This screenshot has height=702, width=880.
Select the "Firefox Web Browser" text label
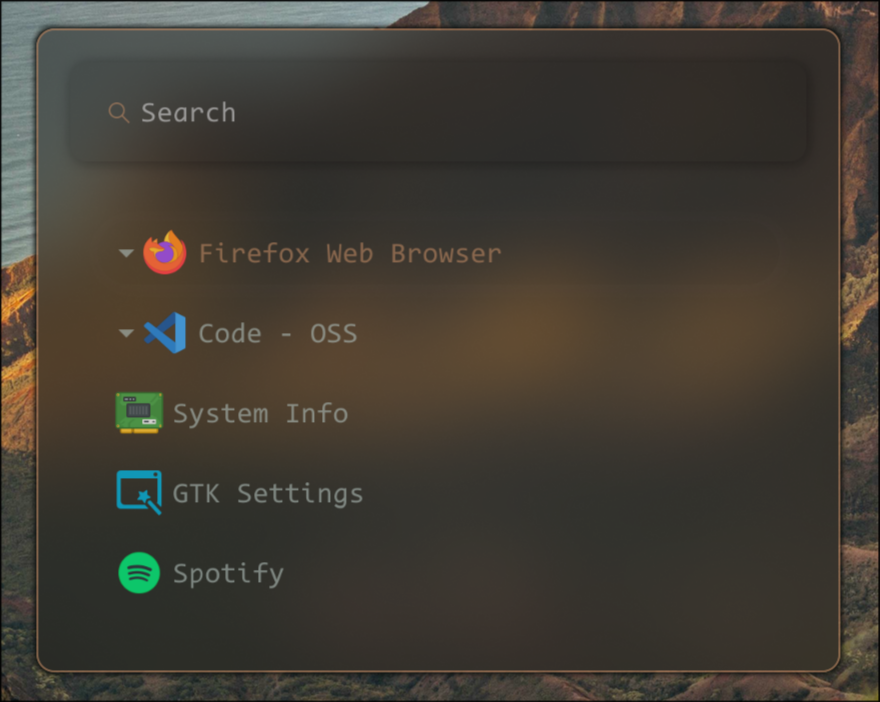[x=349, y=253]
